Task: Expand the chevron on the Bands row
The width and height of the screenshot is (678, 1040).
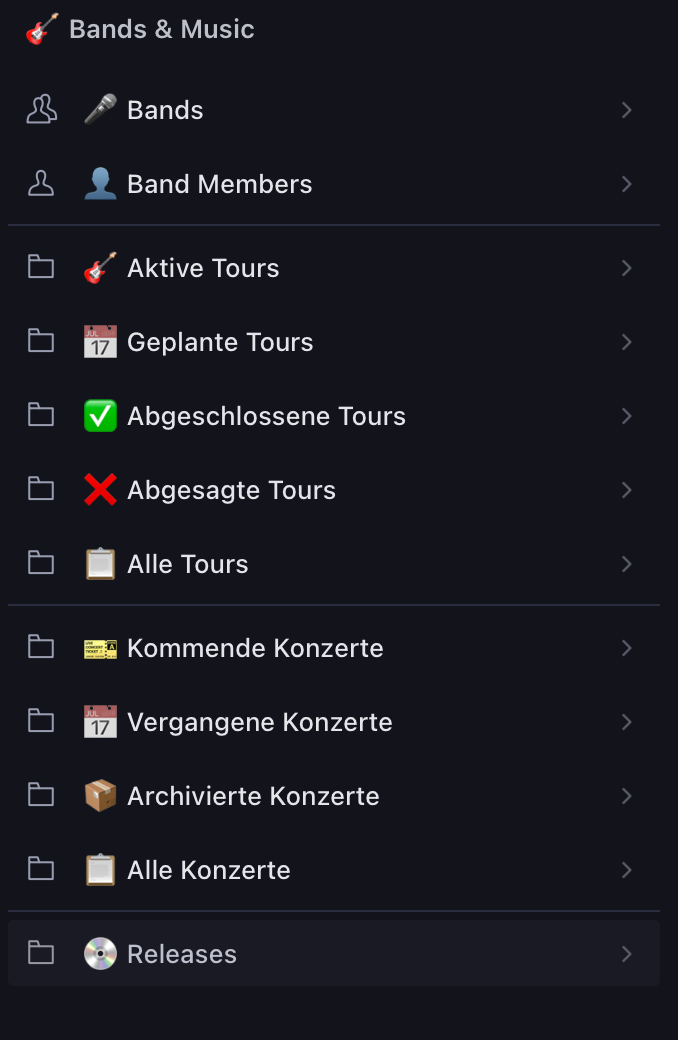Action: coord(627,110)
